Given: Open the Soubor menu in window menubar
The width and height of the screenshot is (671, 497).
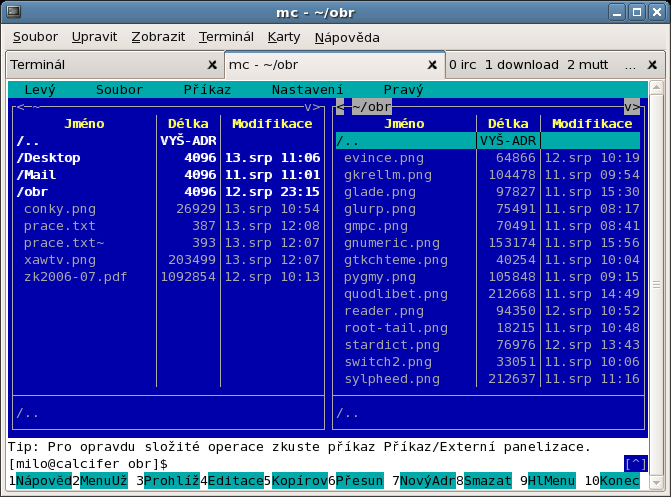Looking at the screenshot, I should click(x=35, y=37).
